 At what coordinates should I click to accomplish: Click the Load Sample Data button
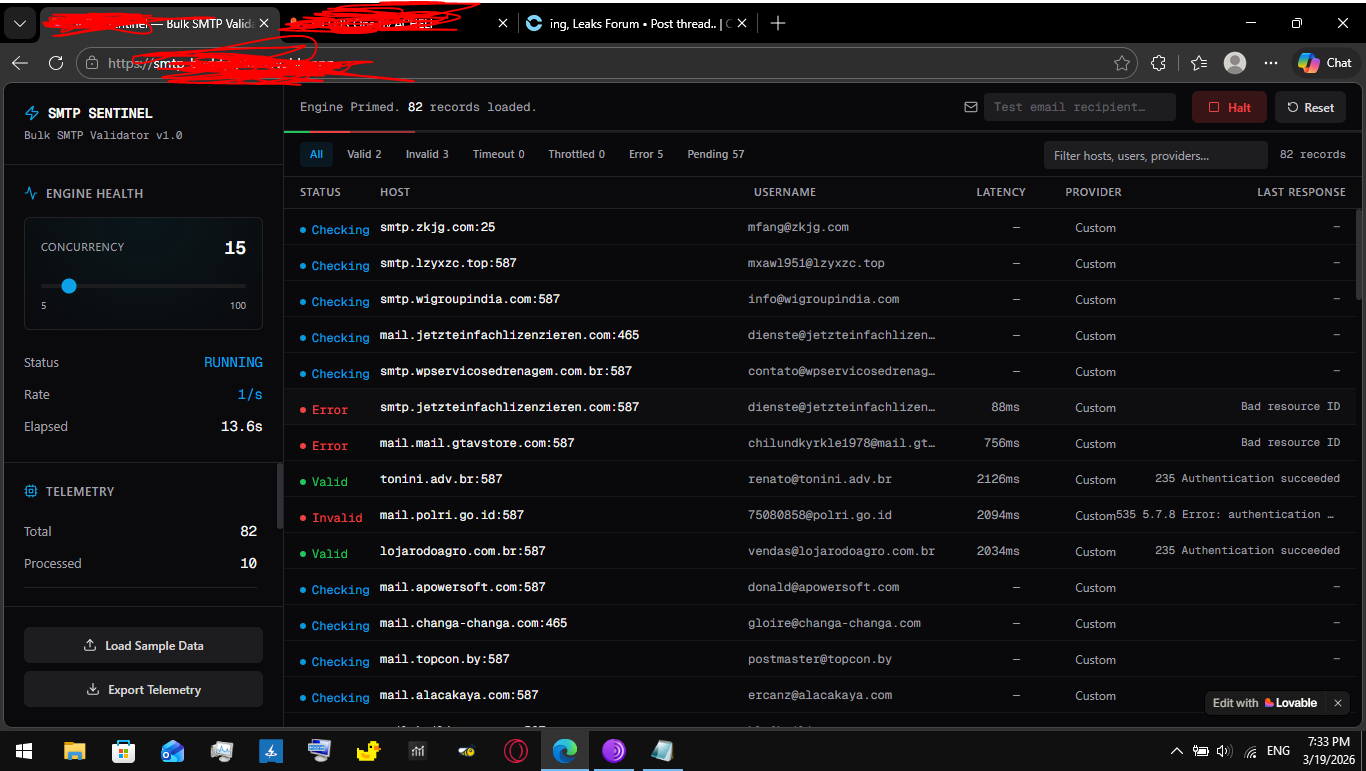pos(143,645)
